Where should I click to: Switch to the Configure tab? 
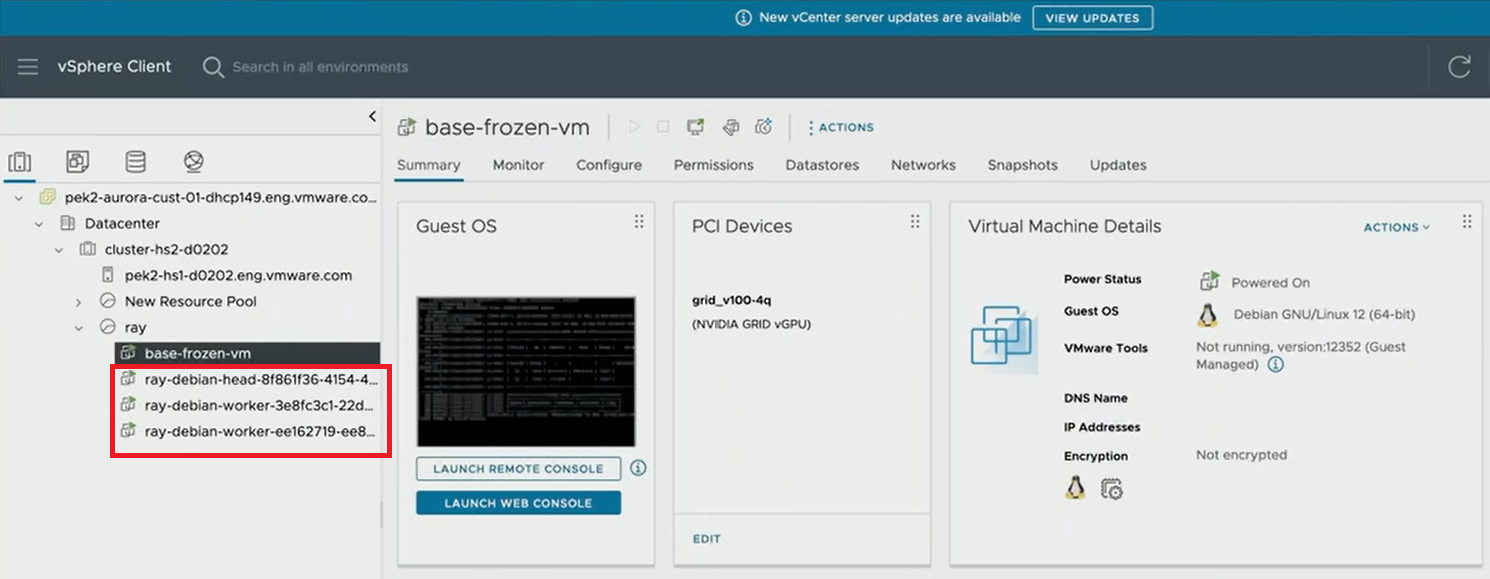(609, 165)
